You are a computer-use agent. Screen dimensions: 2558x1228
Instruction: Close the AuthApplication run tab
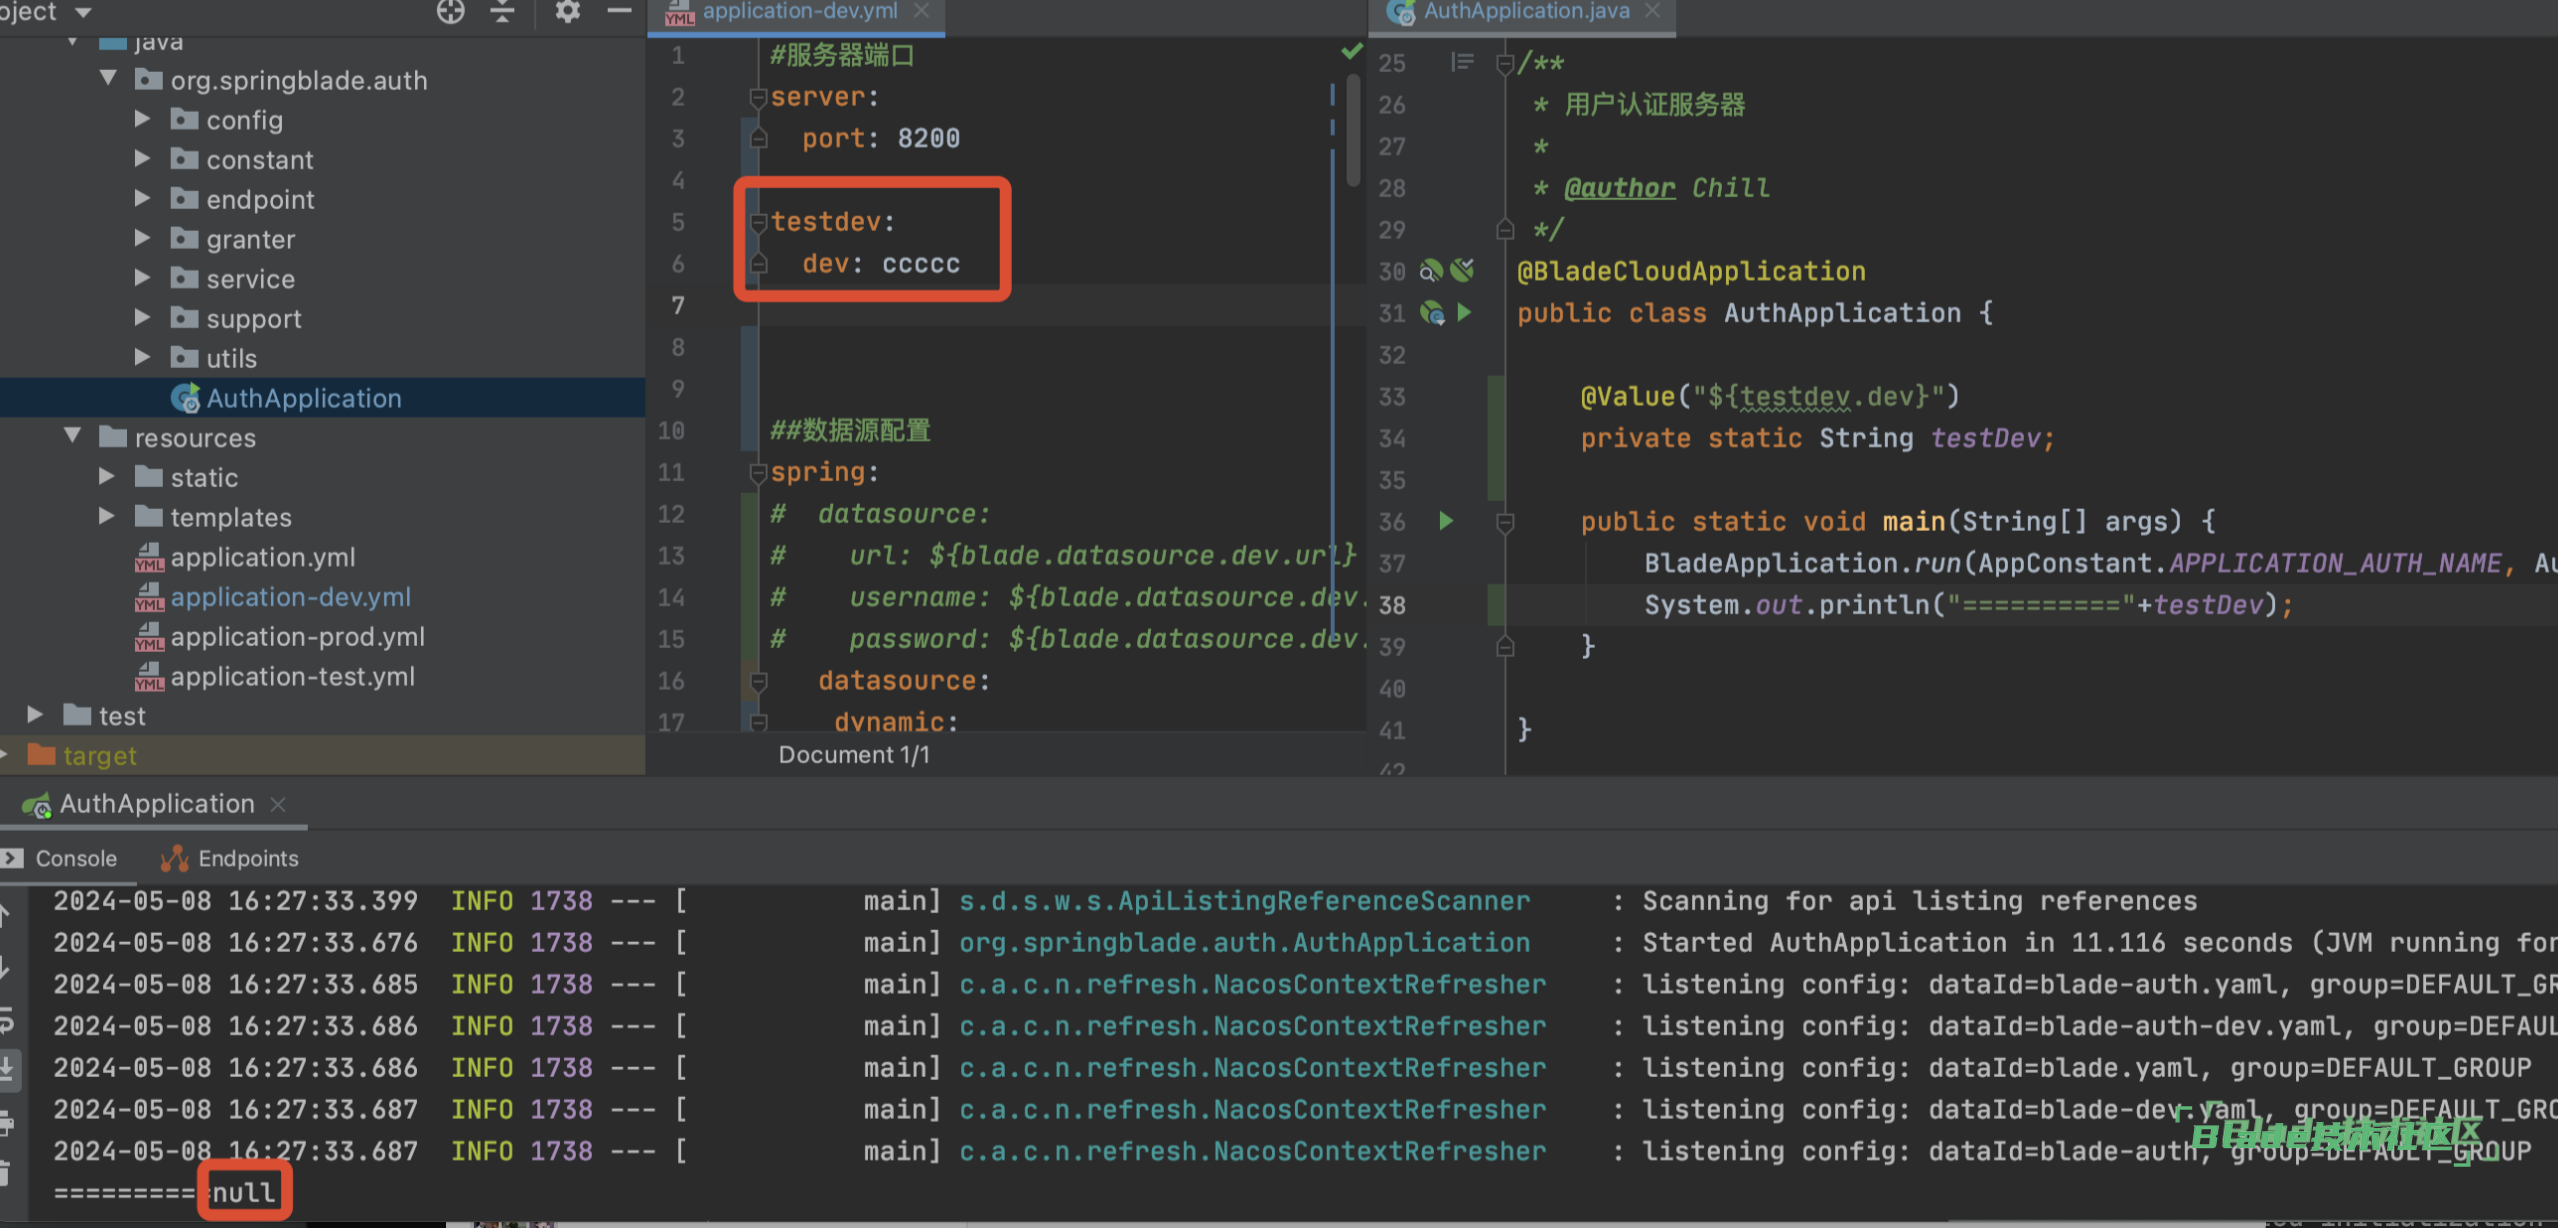pos(278,804)
